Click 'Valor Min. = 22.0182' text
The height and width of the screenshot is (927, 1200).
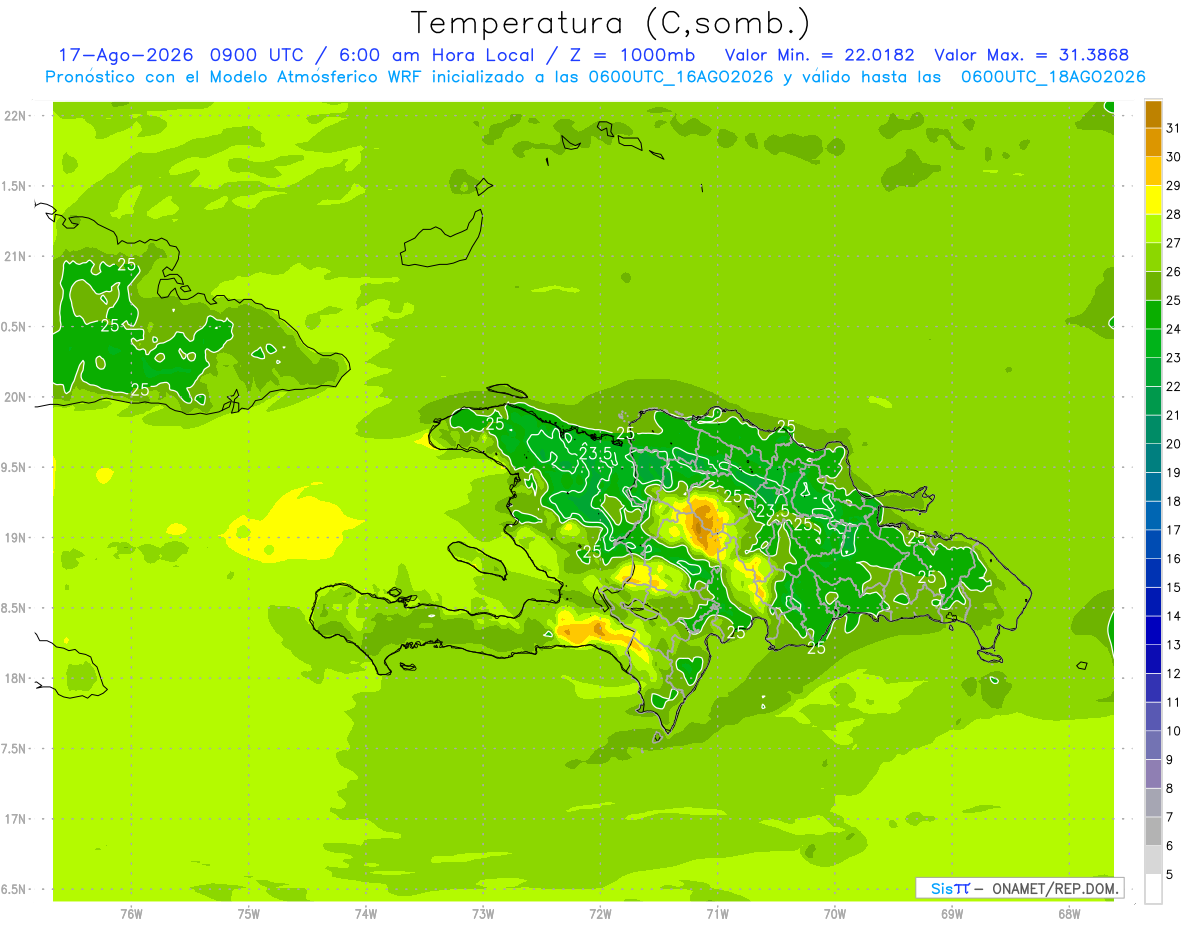[819, 55]
